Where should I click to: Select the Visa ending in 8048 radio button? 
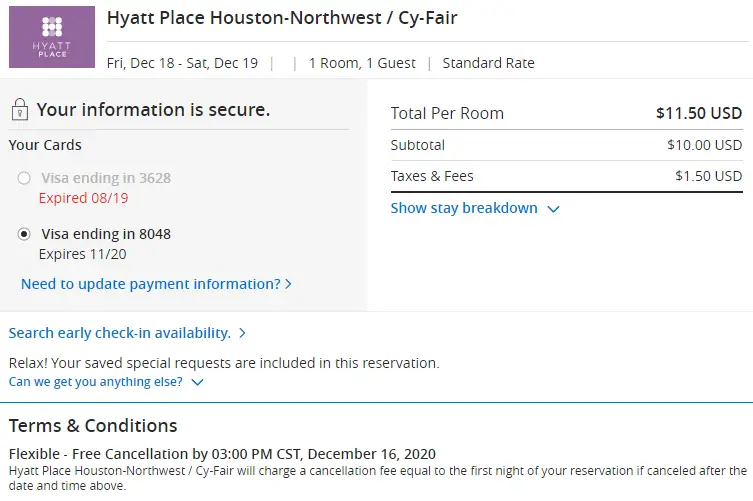24,234
